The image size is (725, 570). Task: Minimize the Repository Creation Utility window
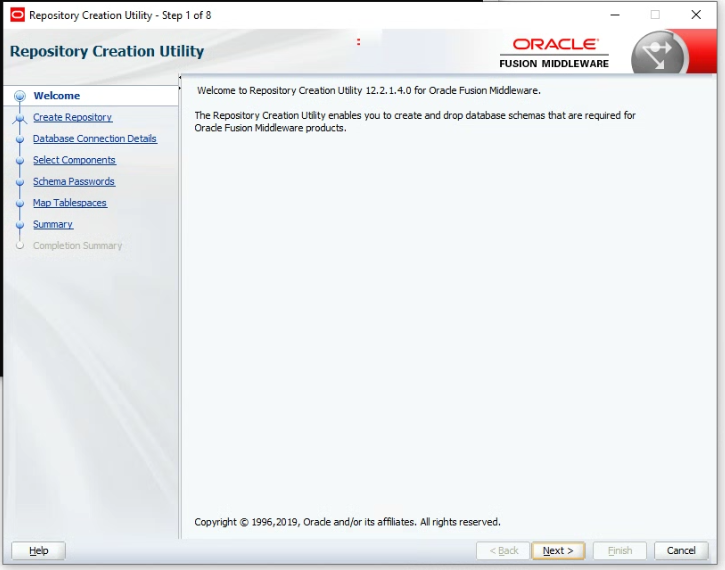point(614,15)
